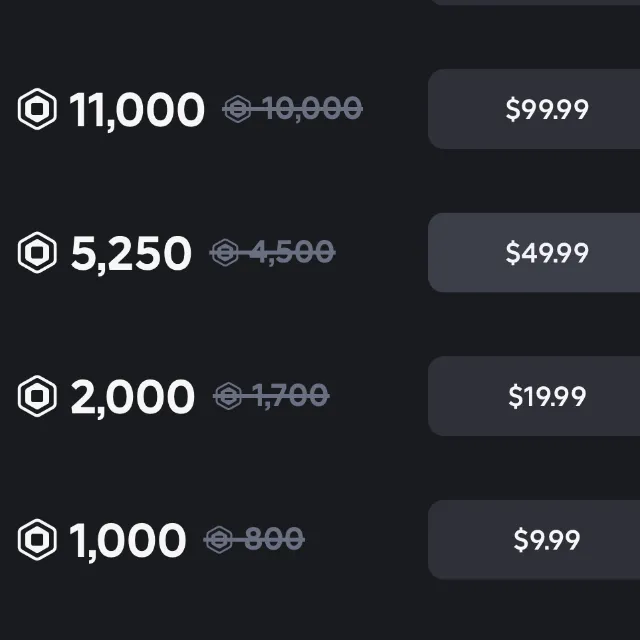Click the Robux icon beside 11,000
This screenshot has height=640, width=640.
click(x=38, y=109)
